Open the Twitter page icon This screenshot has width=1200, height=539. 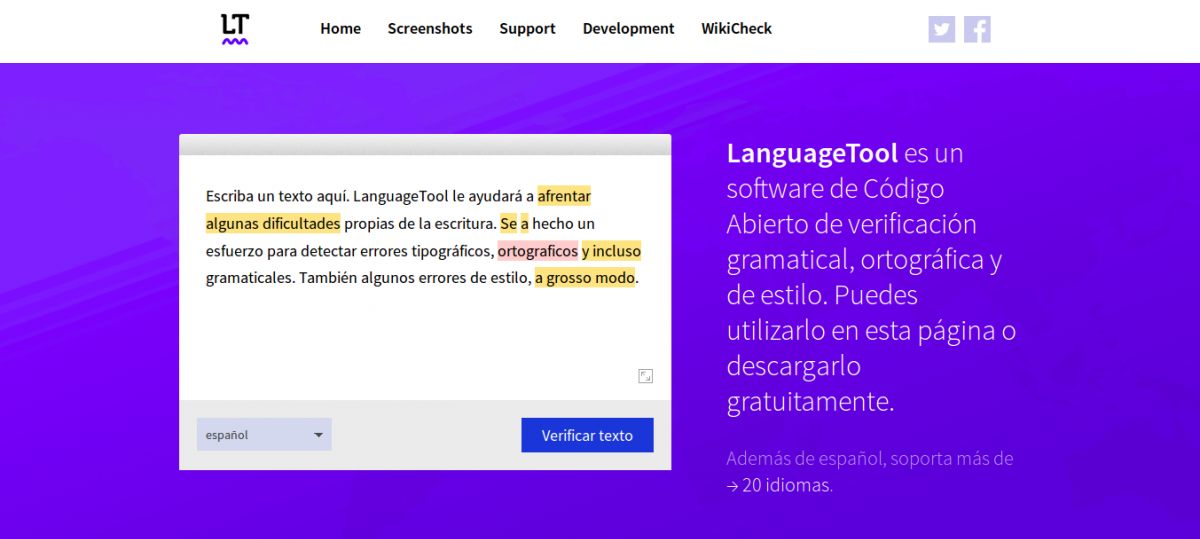[x=941, y=29]
